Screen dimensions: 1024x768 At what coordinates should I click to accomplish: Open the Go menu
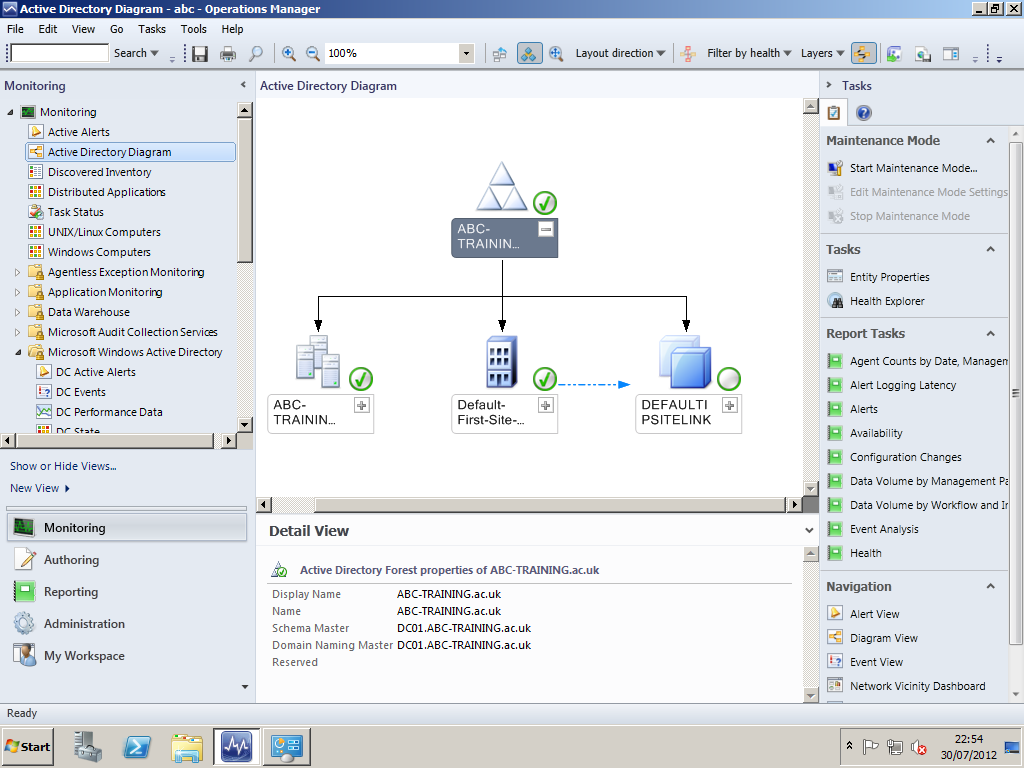pos(117,29)
